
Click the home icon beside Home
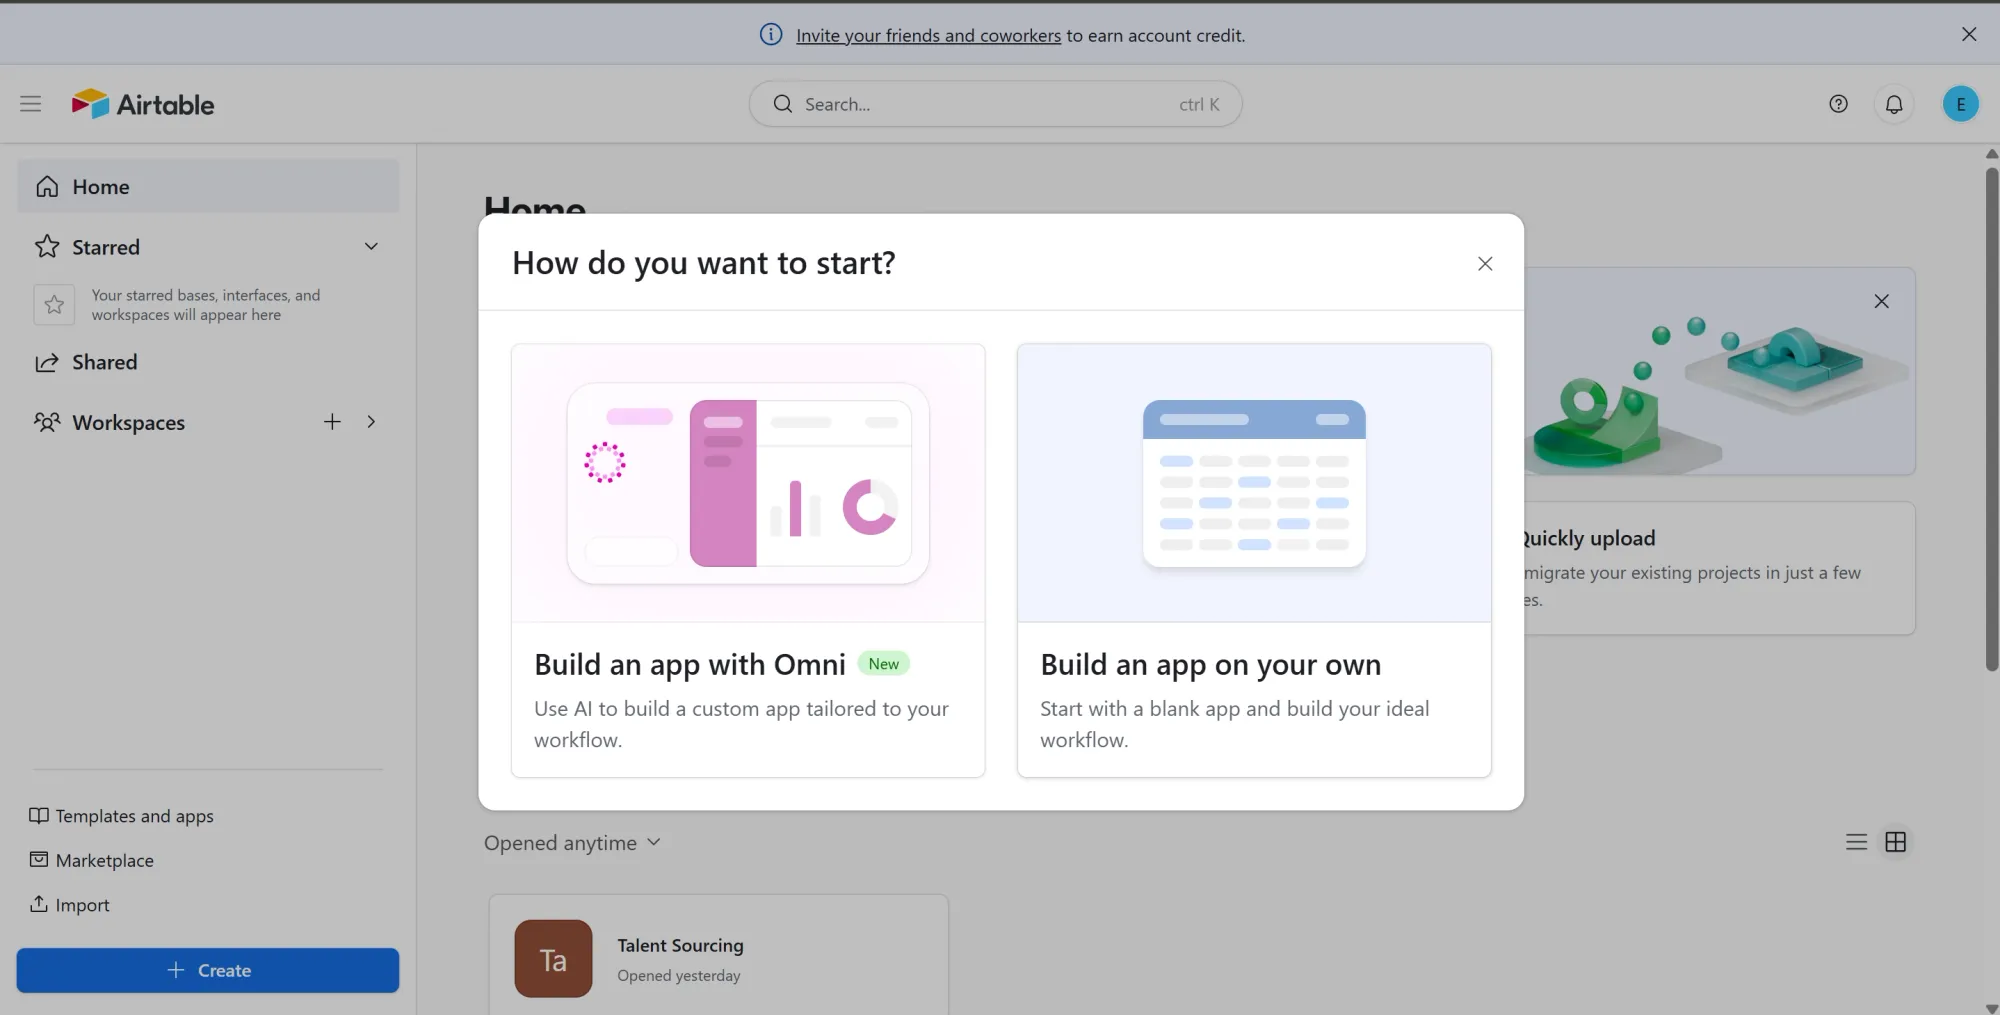point(47,186)
